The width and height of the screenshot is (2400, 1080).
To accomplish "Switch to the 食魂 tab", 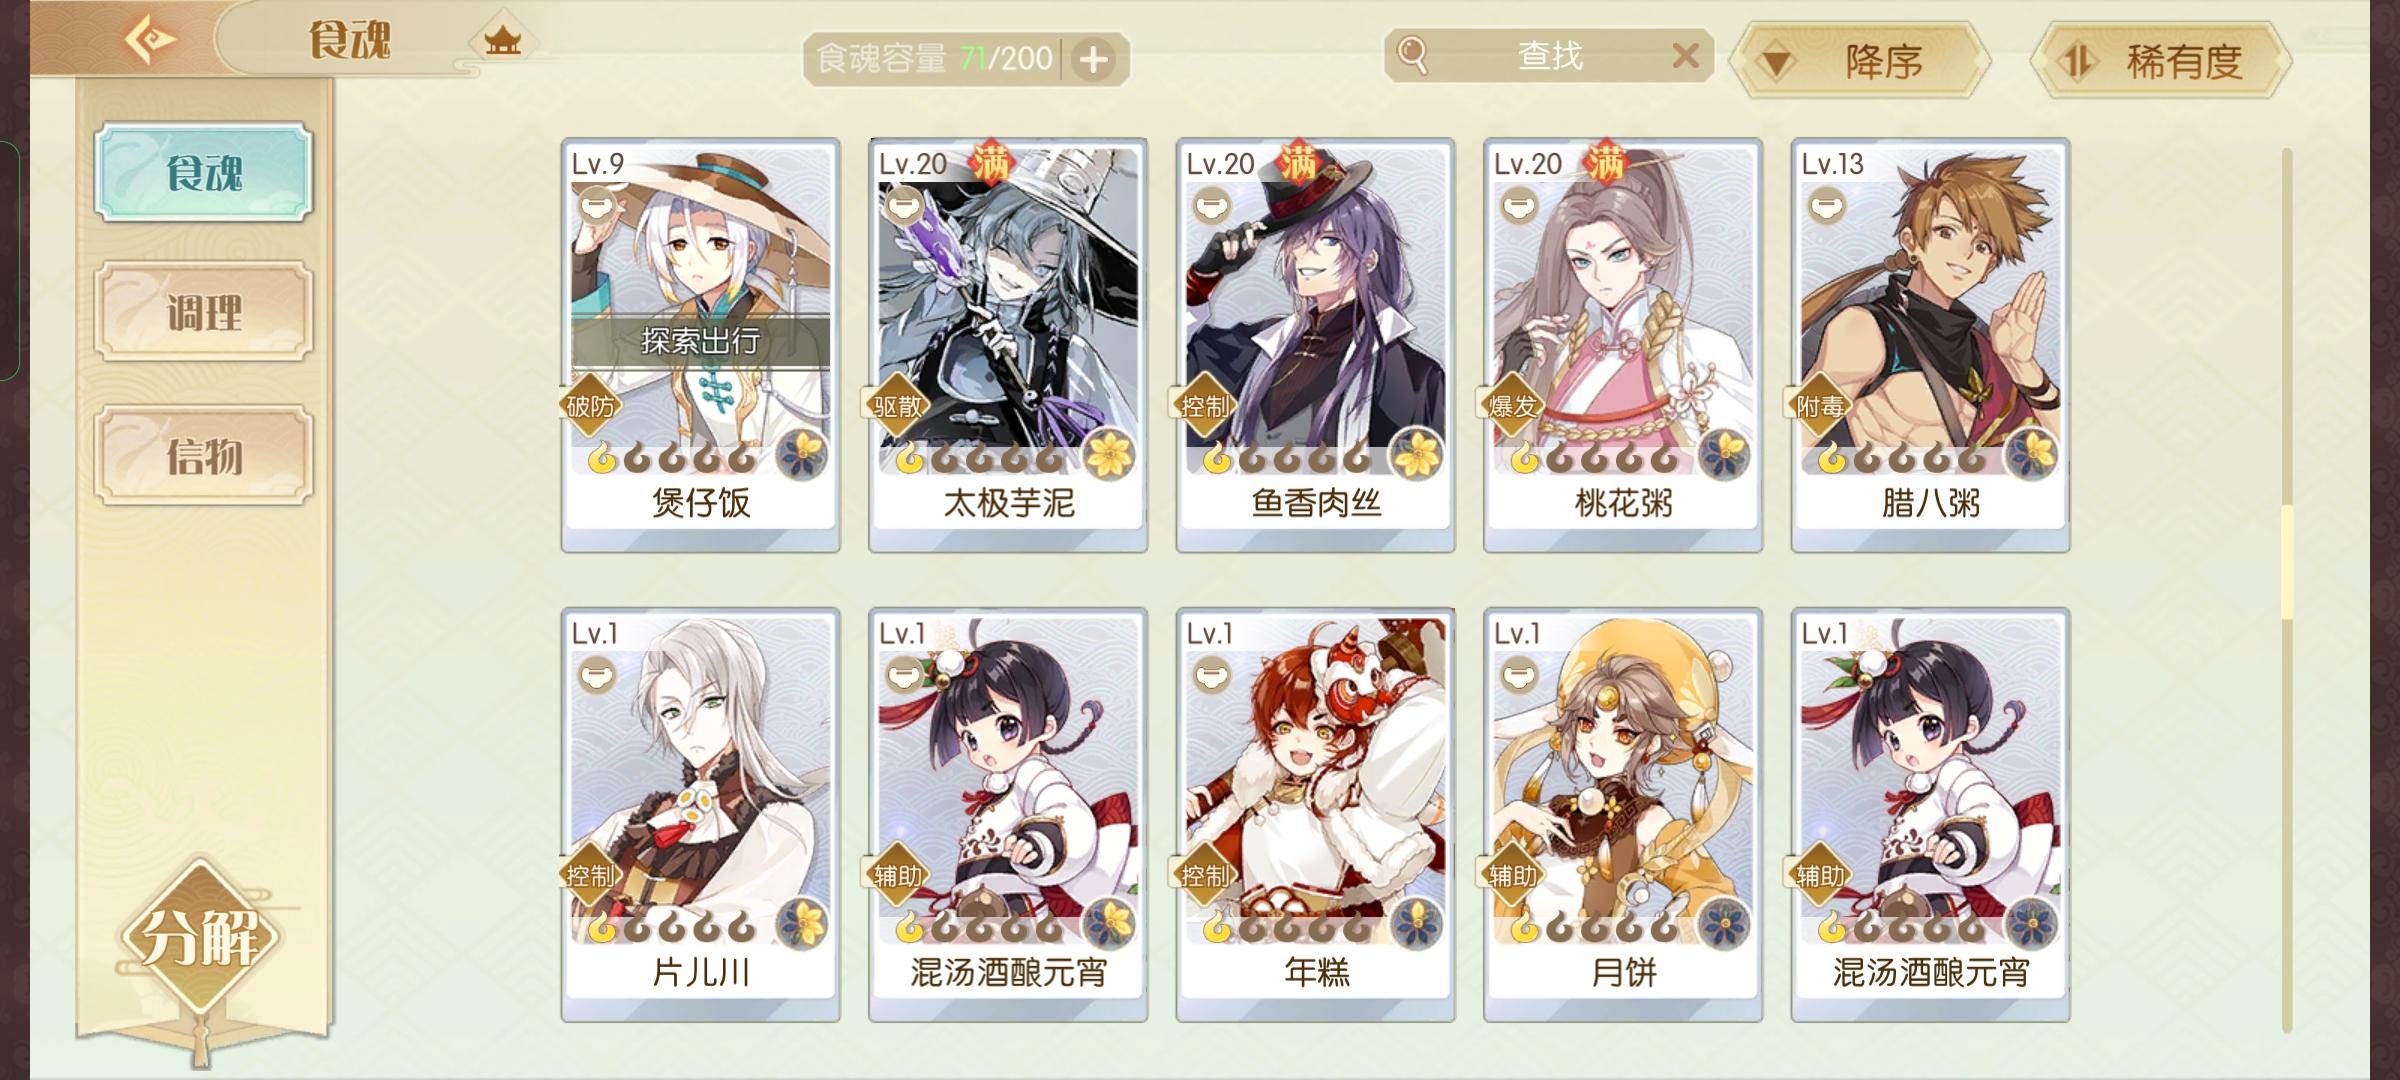I will coord(204,172).
